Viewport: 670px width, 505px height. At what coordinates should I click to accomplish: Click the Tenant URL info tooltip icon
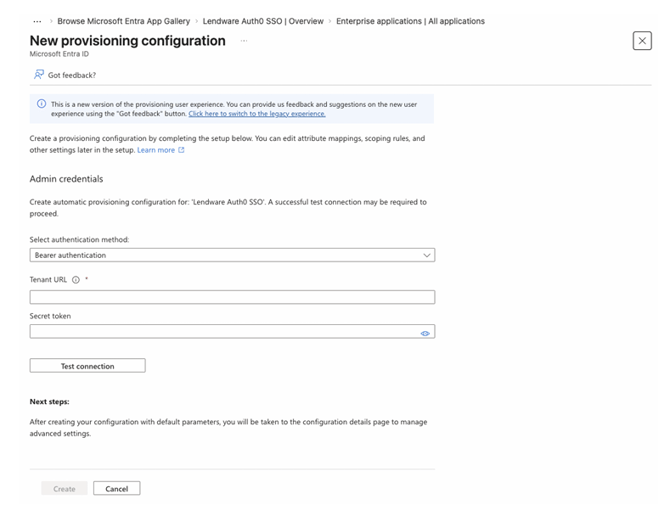76,280
